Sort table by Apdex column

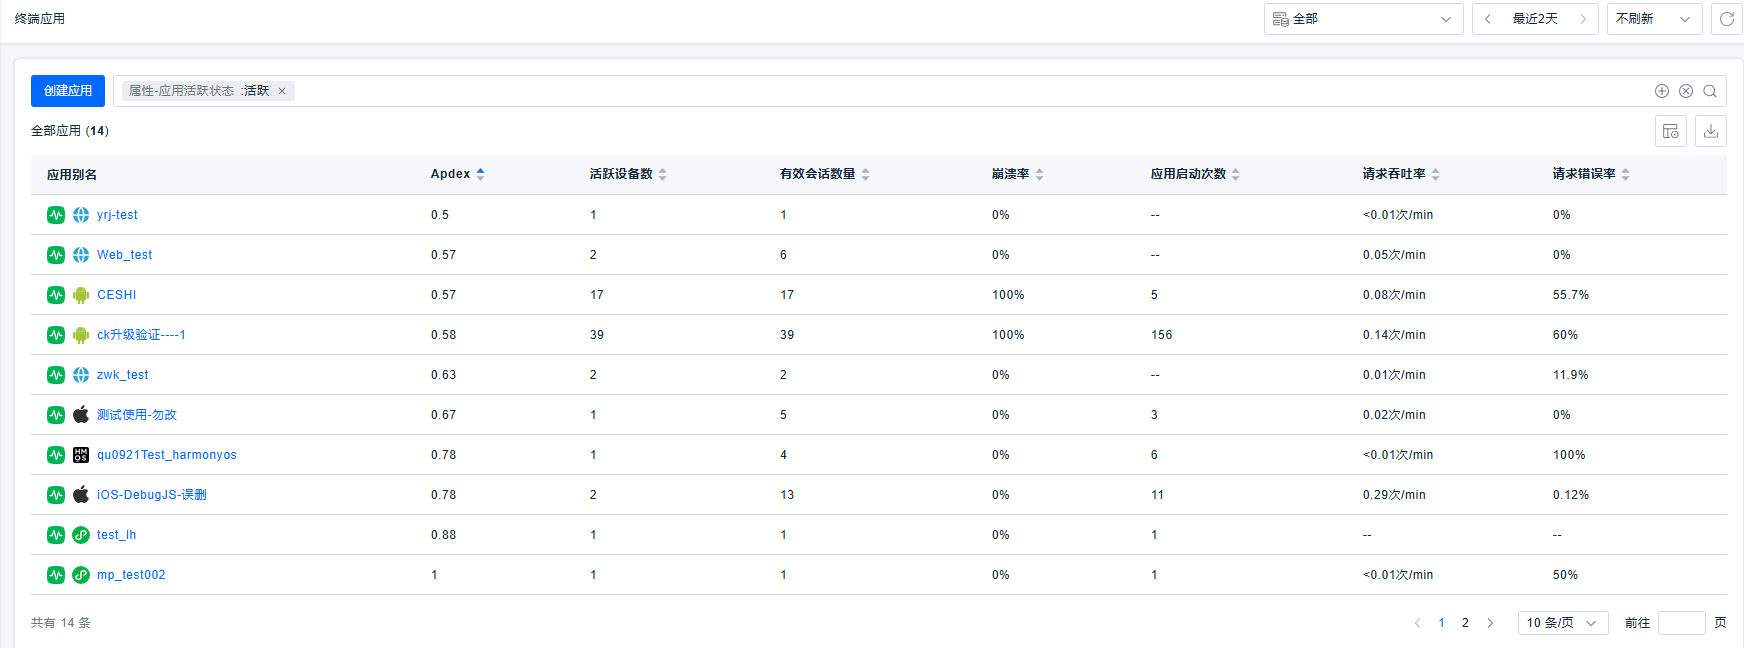[480, 174]
